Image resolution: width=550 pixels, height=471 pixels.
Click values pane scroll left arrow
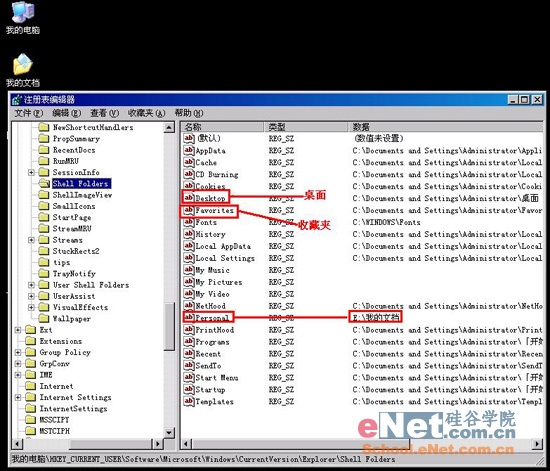pos(187,444)
